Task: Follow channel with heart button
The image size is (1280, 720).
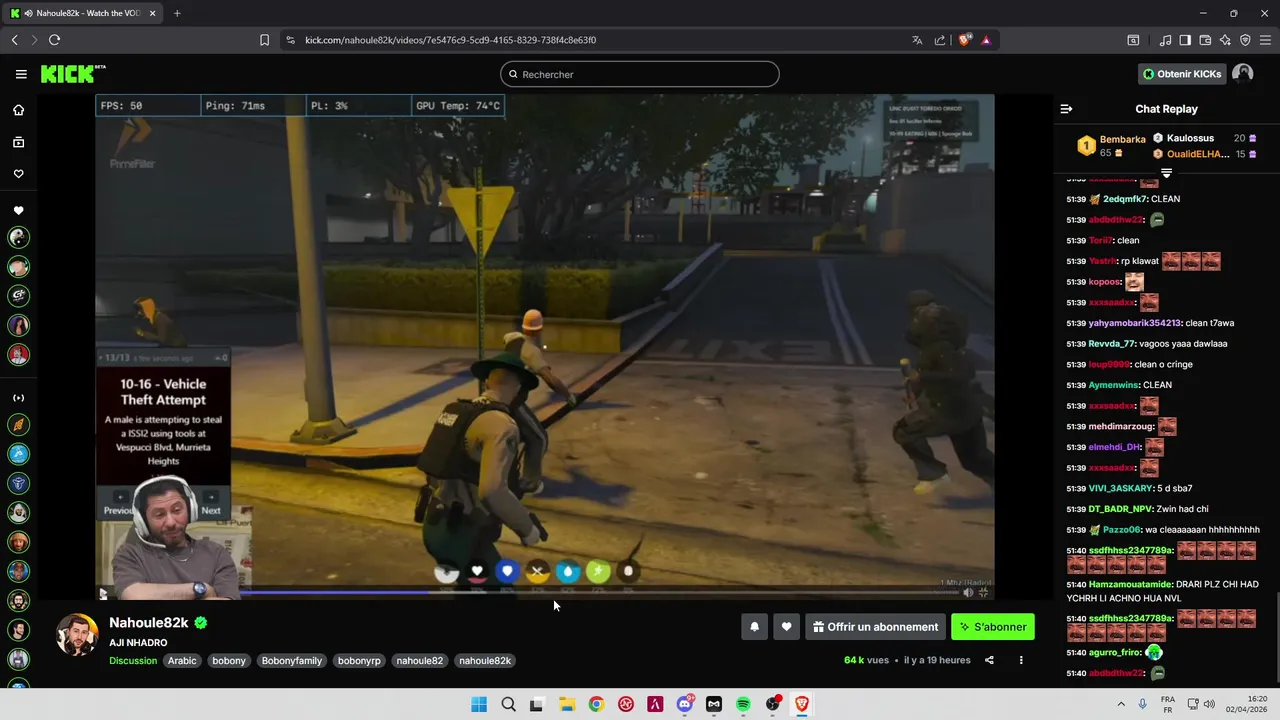Action: click(x=787, y=627)
